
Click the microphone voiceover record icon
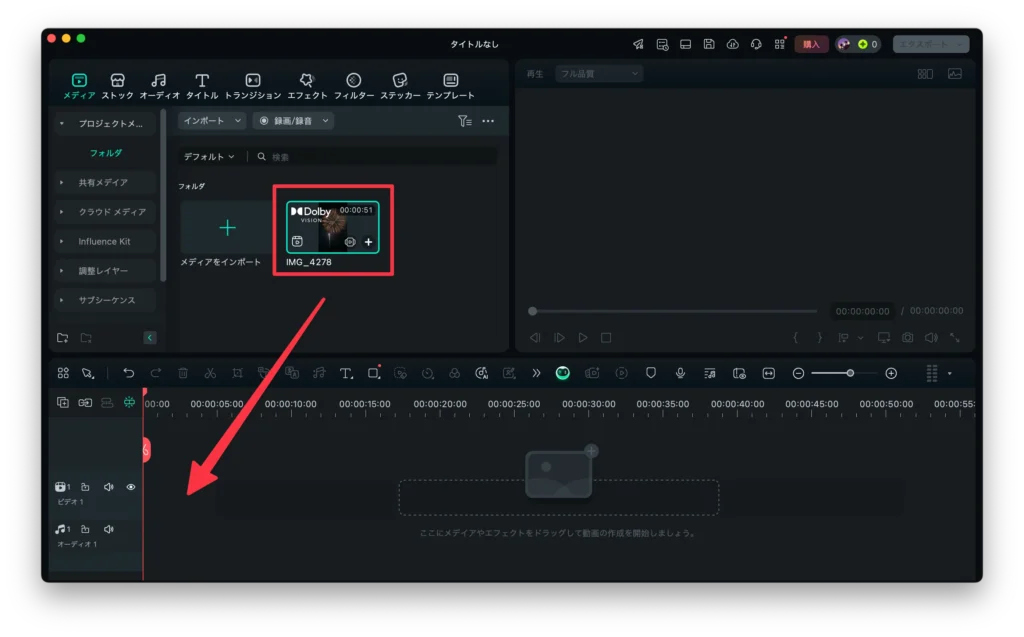[680, 373]
